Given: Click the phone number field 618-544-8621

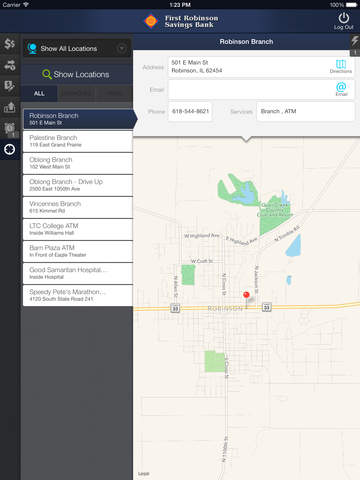Looking at the screenshot, I should [190, 111].
